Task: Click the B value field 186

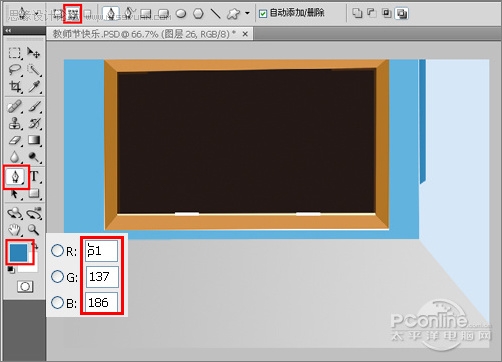Action: point(102,302)
